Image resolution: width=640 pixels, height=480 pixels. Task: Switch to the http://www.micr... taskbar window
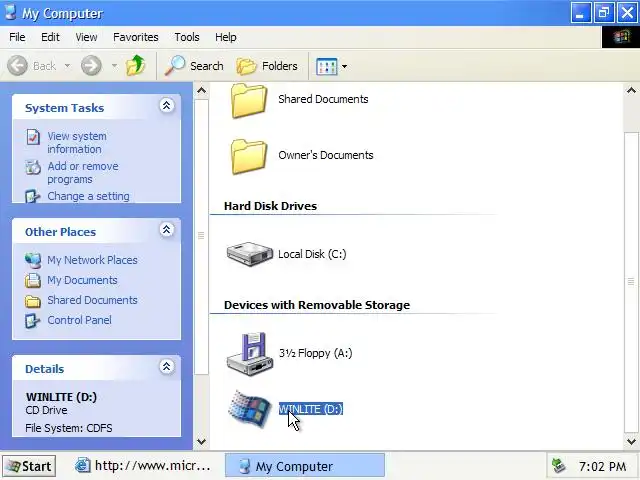tap(144, 466)
